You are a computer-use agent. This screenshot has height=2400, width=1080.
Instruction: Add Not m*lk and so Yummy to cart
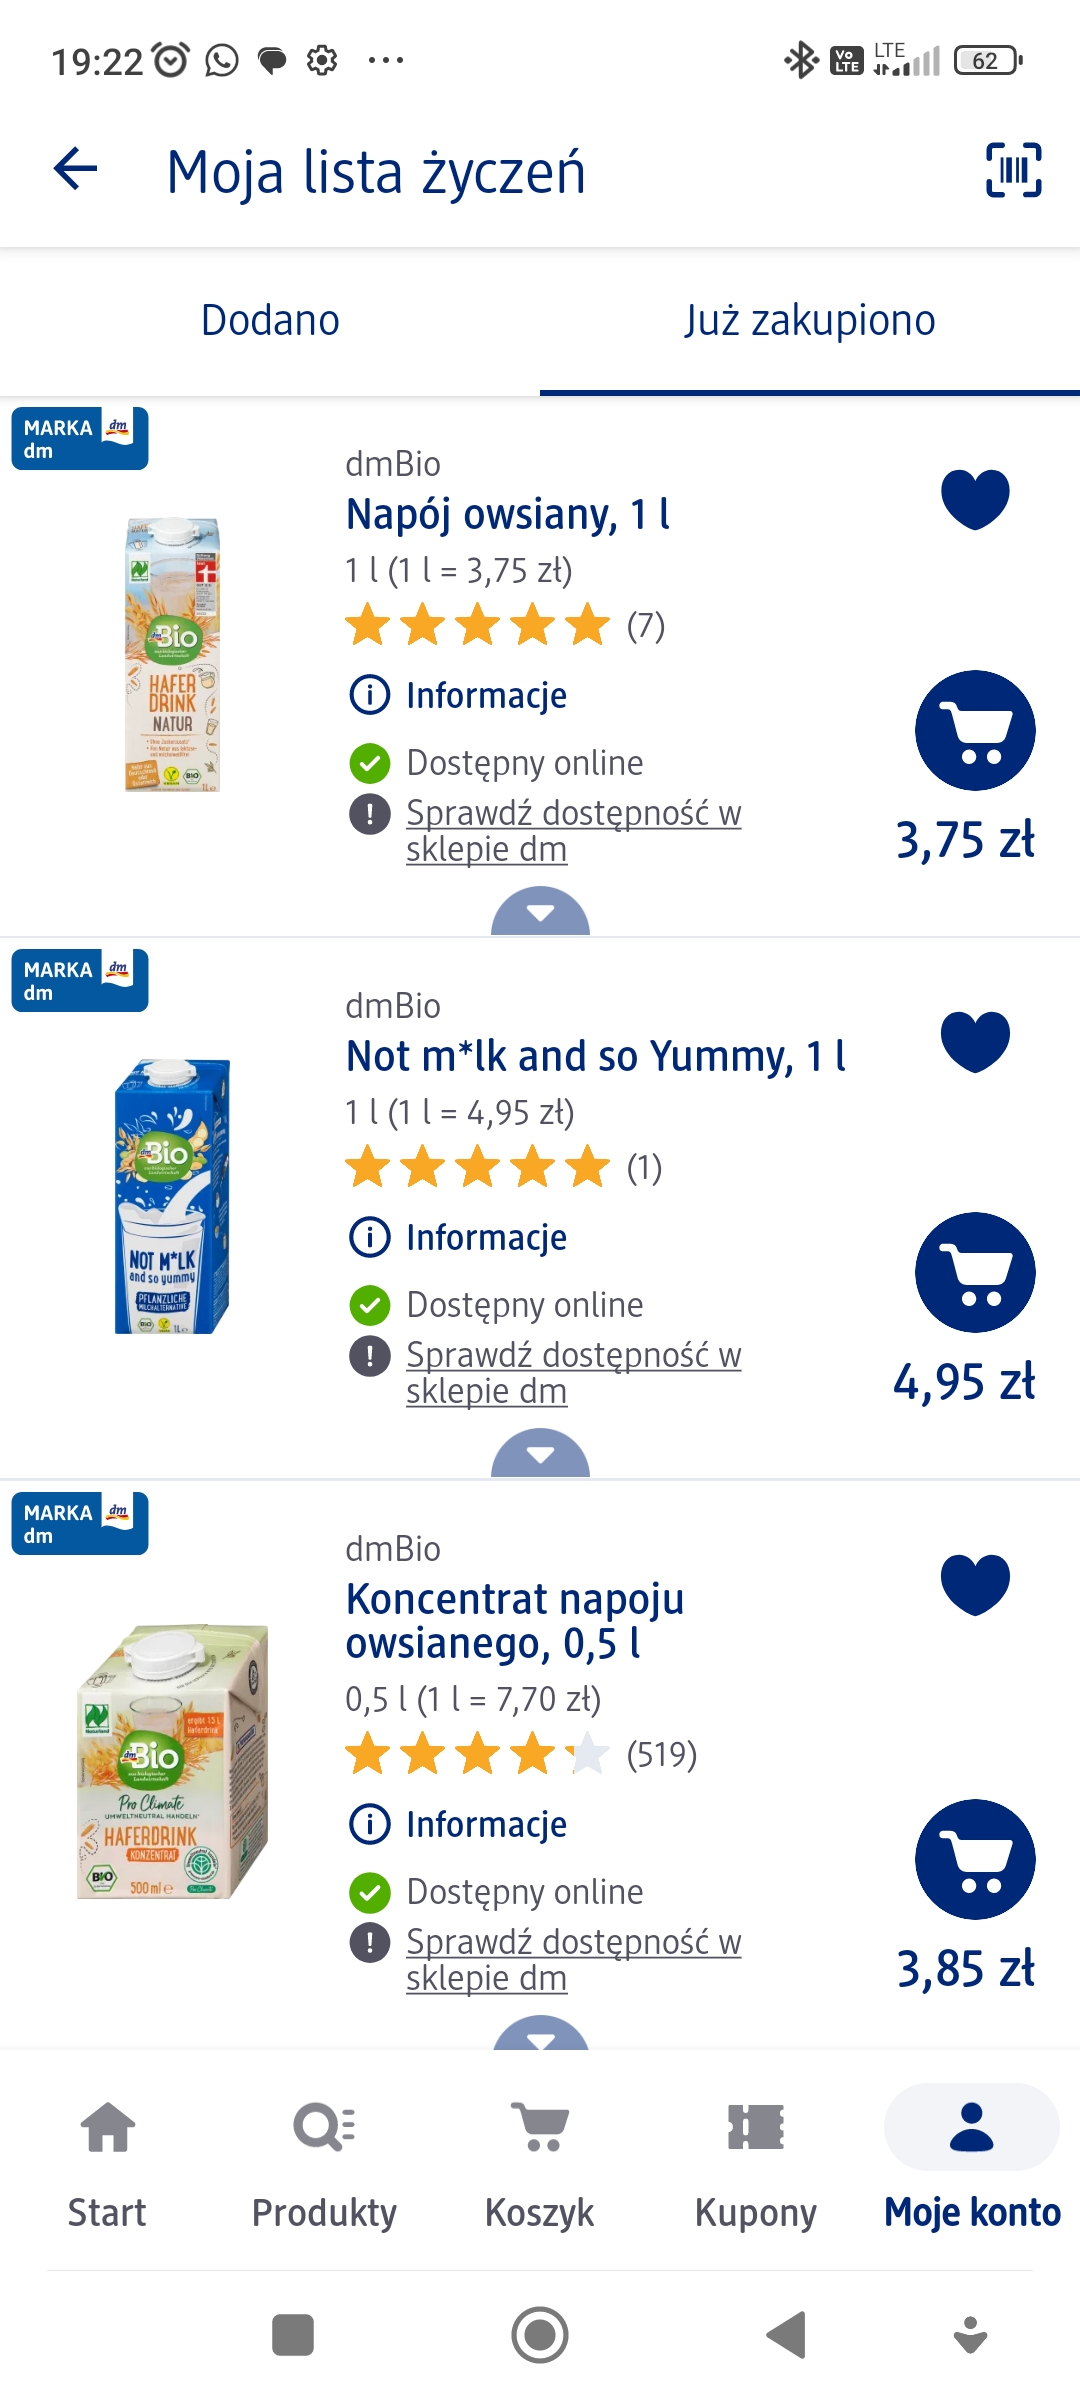click(x=975, y=1273)
